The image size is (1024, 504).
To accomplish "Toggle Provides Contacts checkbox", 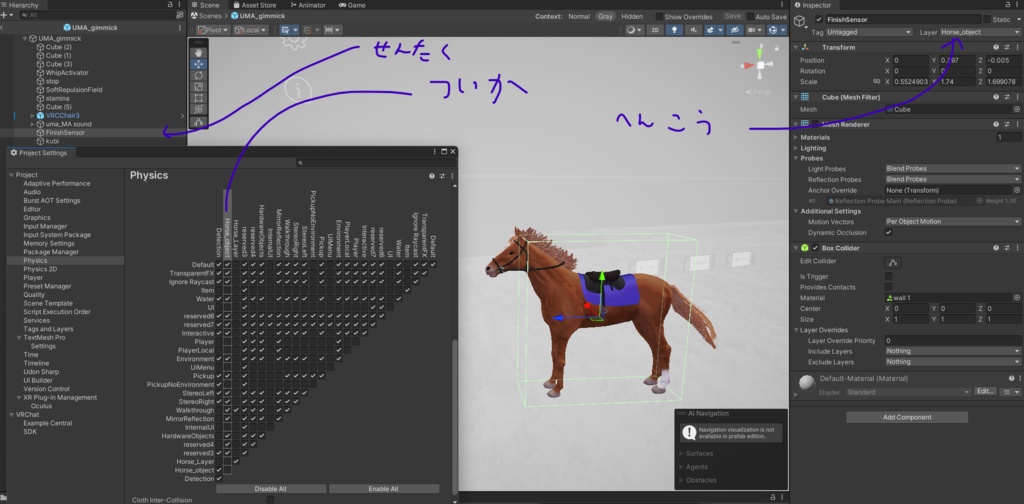I will pyautogui.click(x=889, y=287).
